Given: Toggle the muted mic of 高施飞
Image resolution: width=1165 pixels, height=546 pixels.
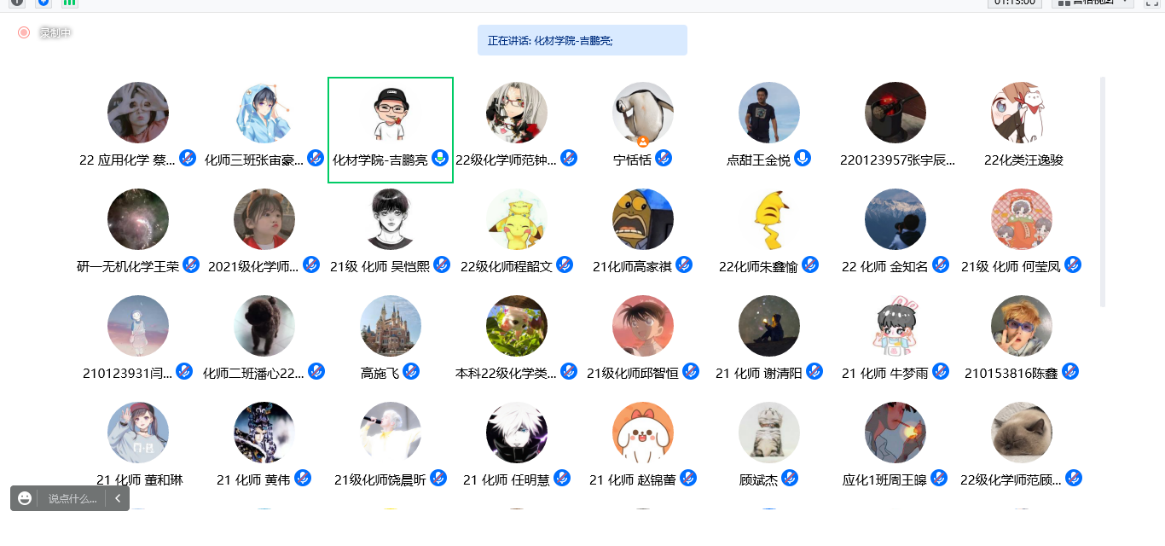Looking at the screenshot, I should point(412,371).
